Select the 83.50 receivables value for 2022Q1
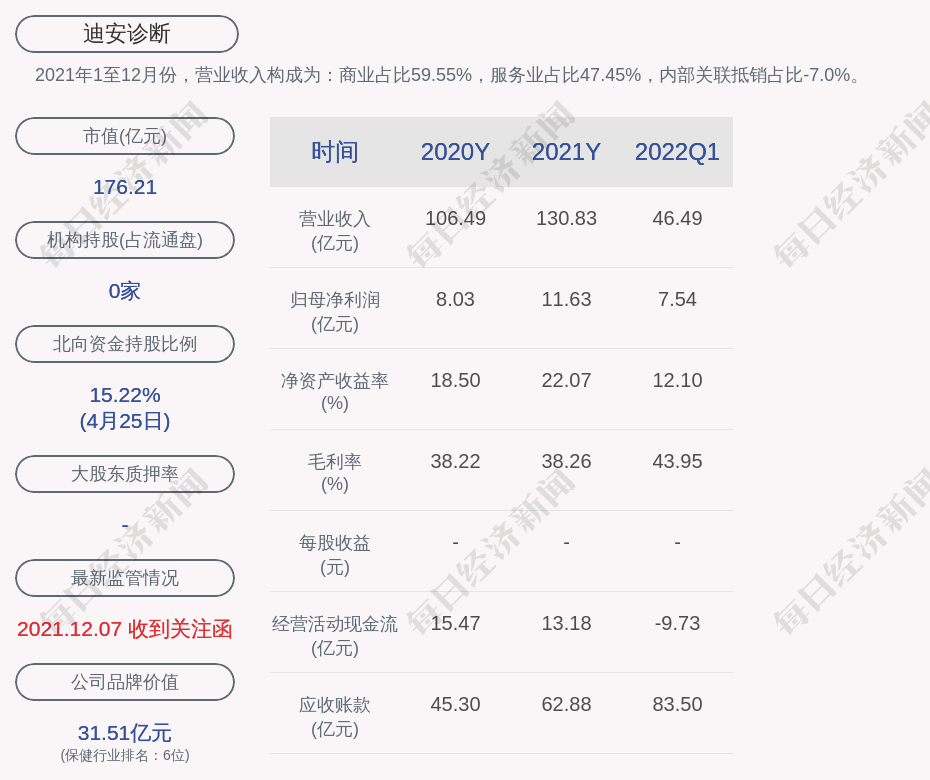 coord(677,704)
